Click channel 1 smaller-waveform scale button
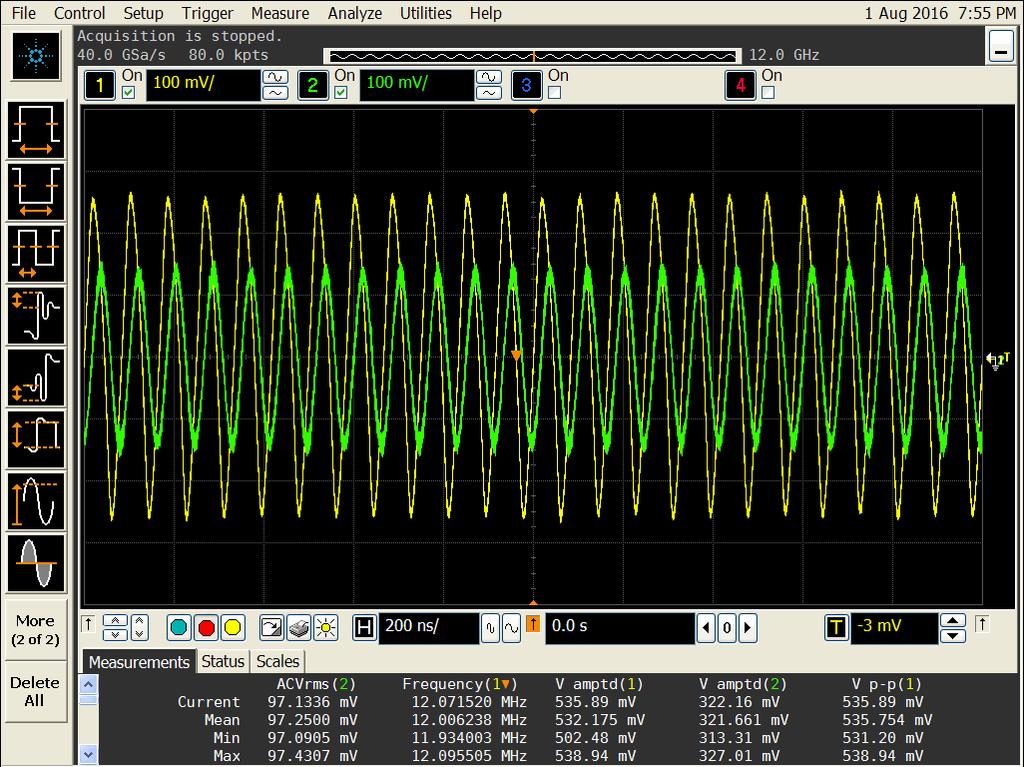The height and width of the screenshot is (767, 1024). point(276,93)
